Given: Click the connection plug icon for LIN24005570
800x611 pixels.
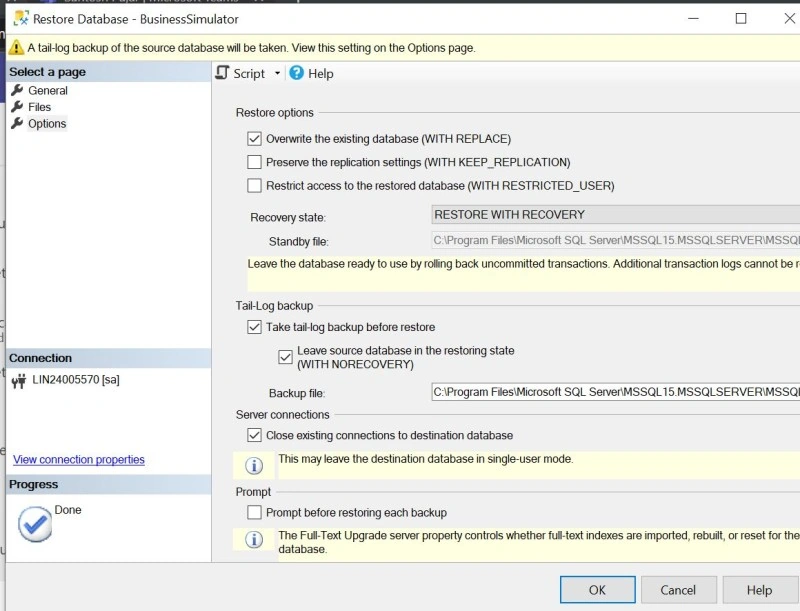Looking at the screenshot, I should [19, 380].
